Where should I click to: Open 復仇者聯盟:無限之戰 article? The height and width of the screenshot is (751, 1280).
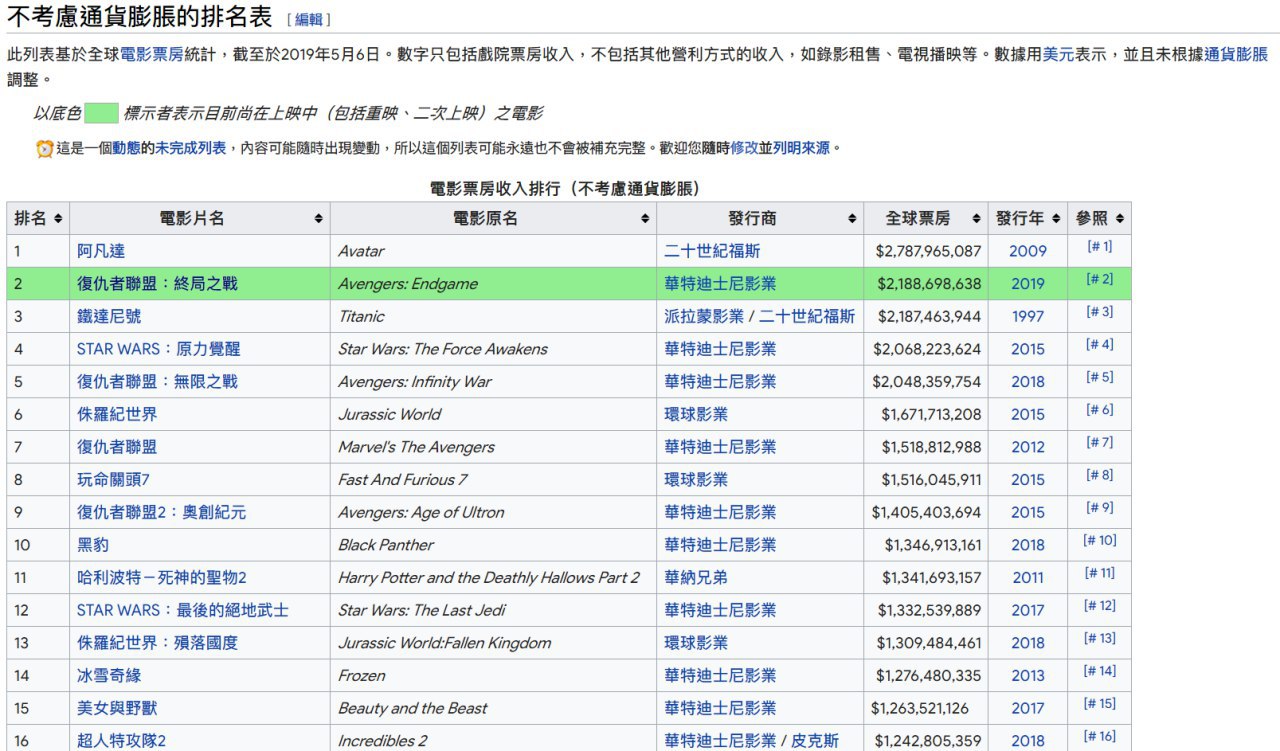[157, 381]
